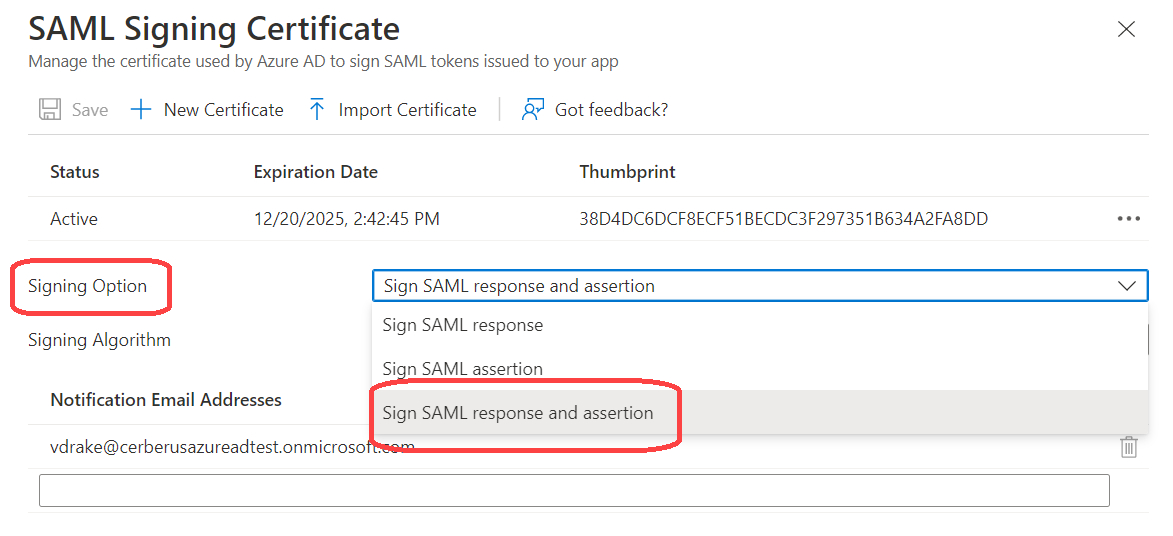Select the certificate thumbprint value
The image size is (1173, 536).
(783, 219)
